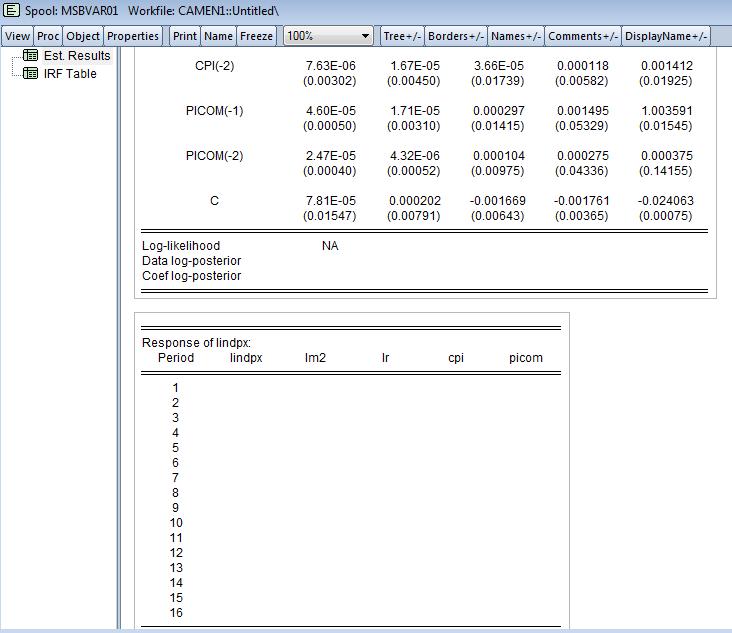Open the Proc menu

48,36
